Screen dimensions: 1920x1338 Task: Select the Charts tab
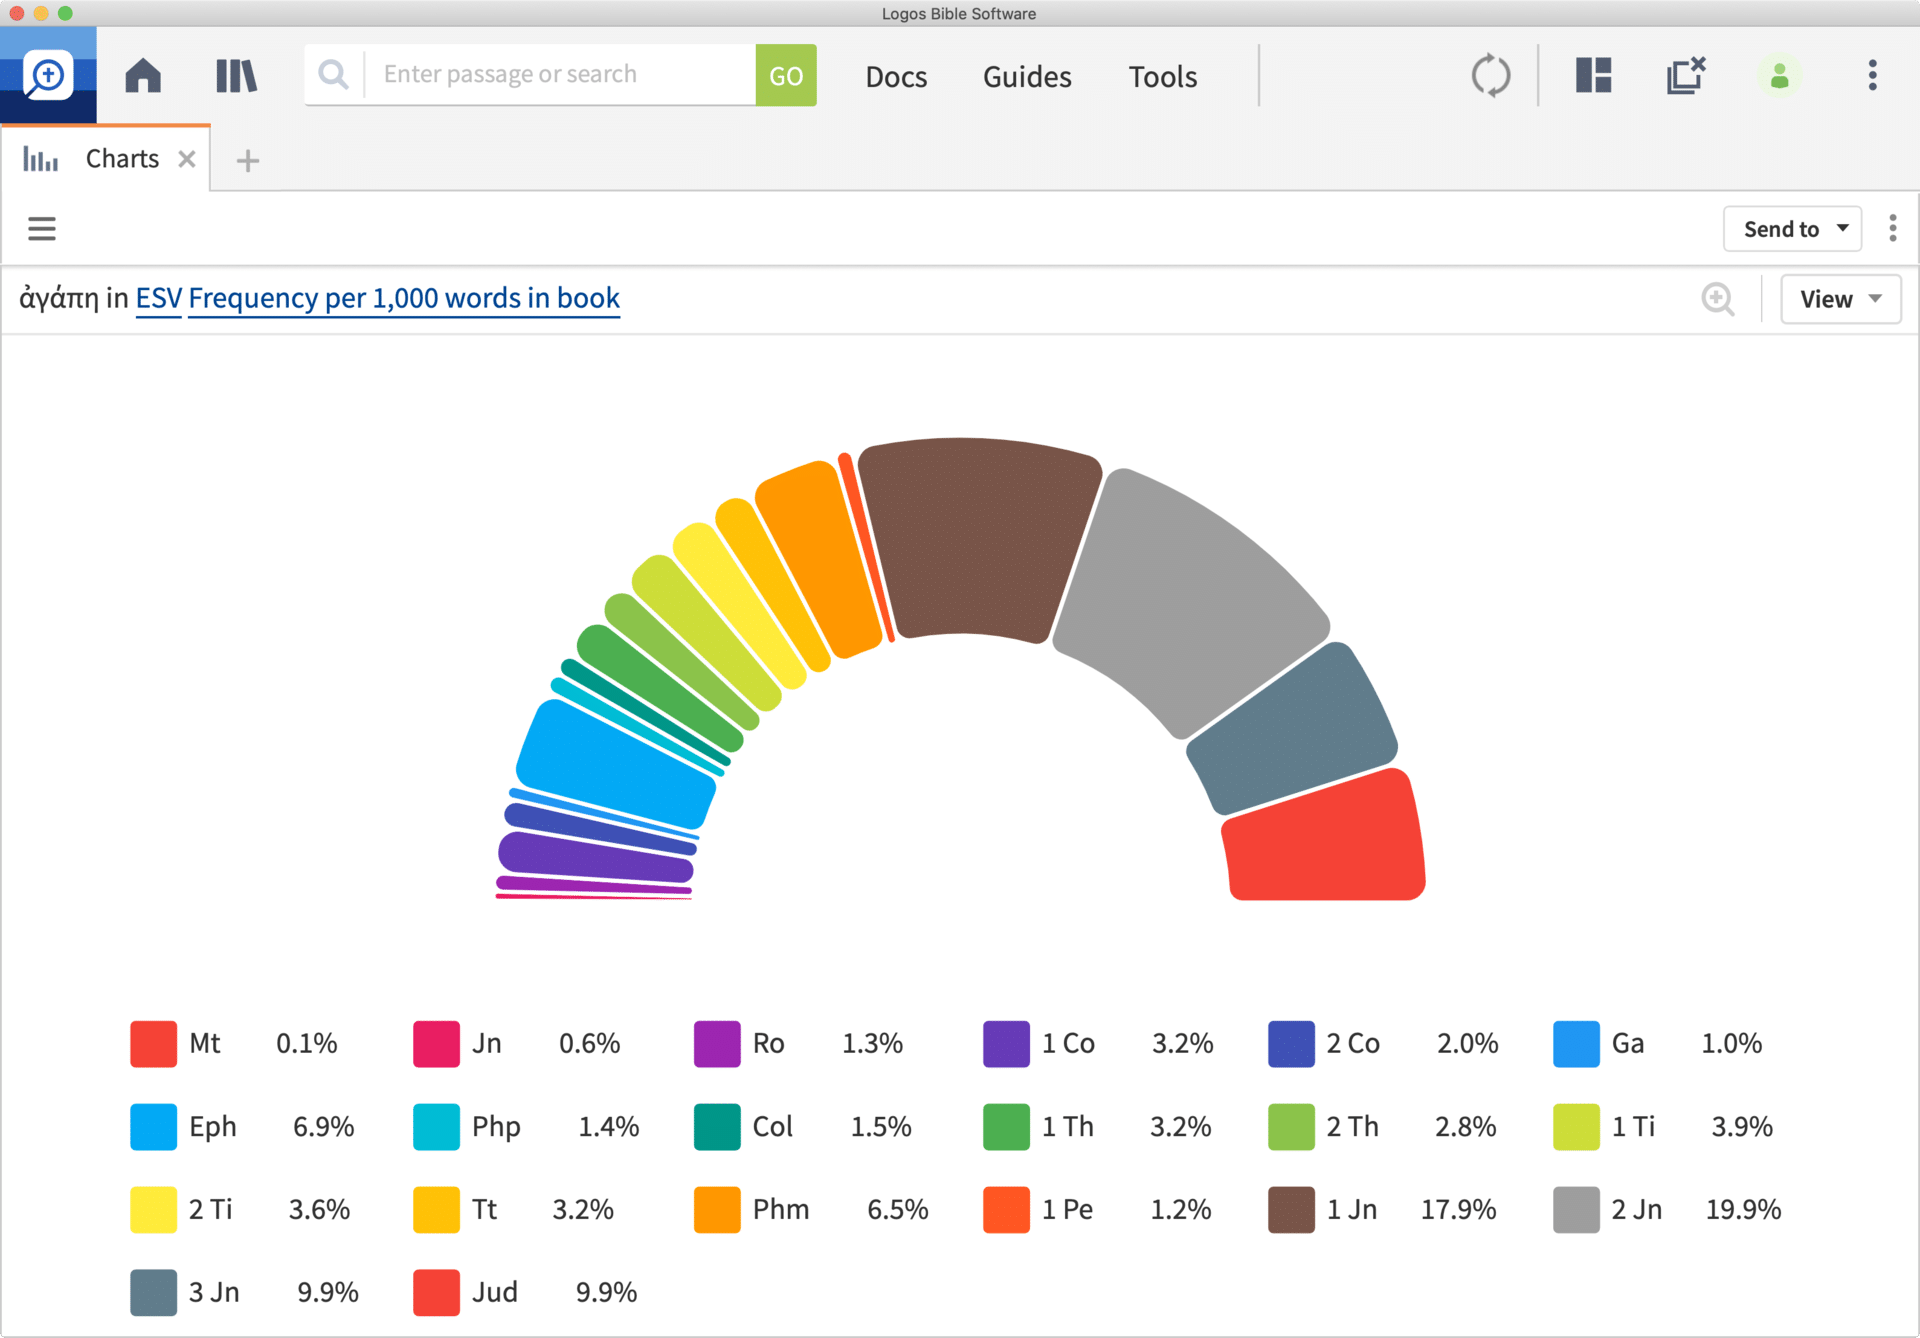[x=106, y=159]
